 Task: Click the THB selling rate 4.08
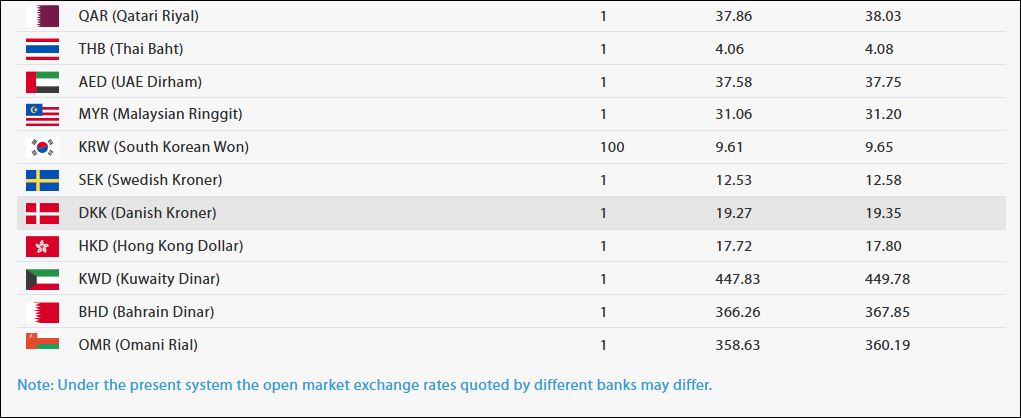[879, 49]
